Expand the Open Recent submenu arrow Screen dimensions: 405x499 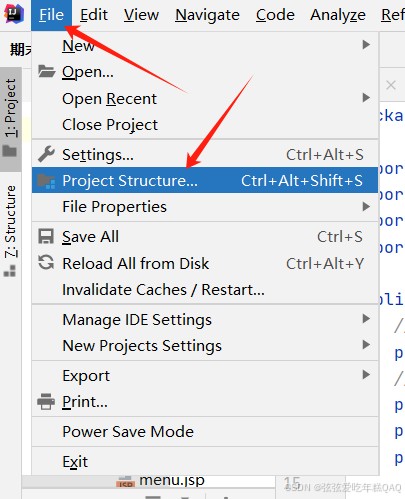point(366,98)
